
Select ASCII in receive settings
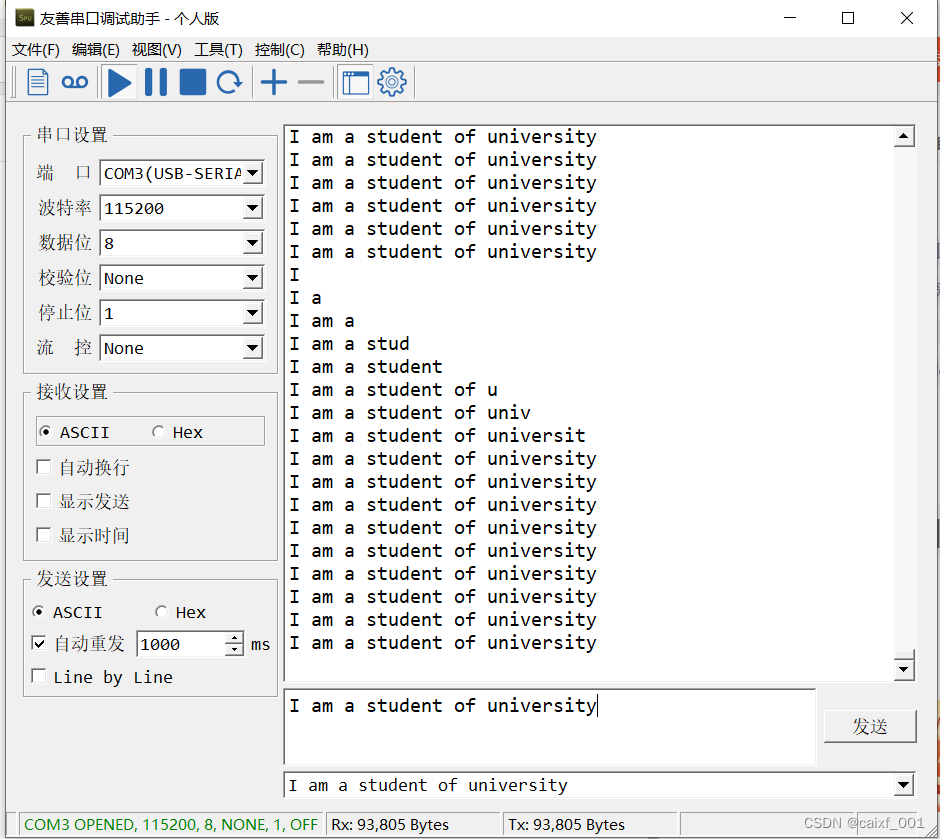tap(74, 432)
